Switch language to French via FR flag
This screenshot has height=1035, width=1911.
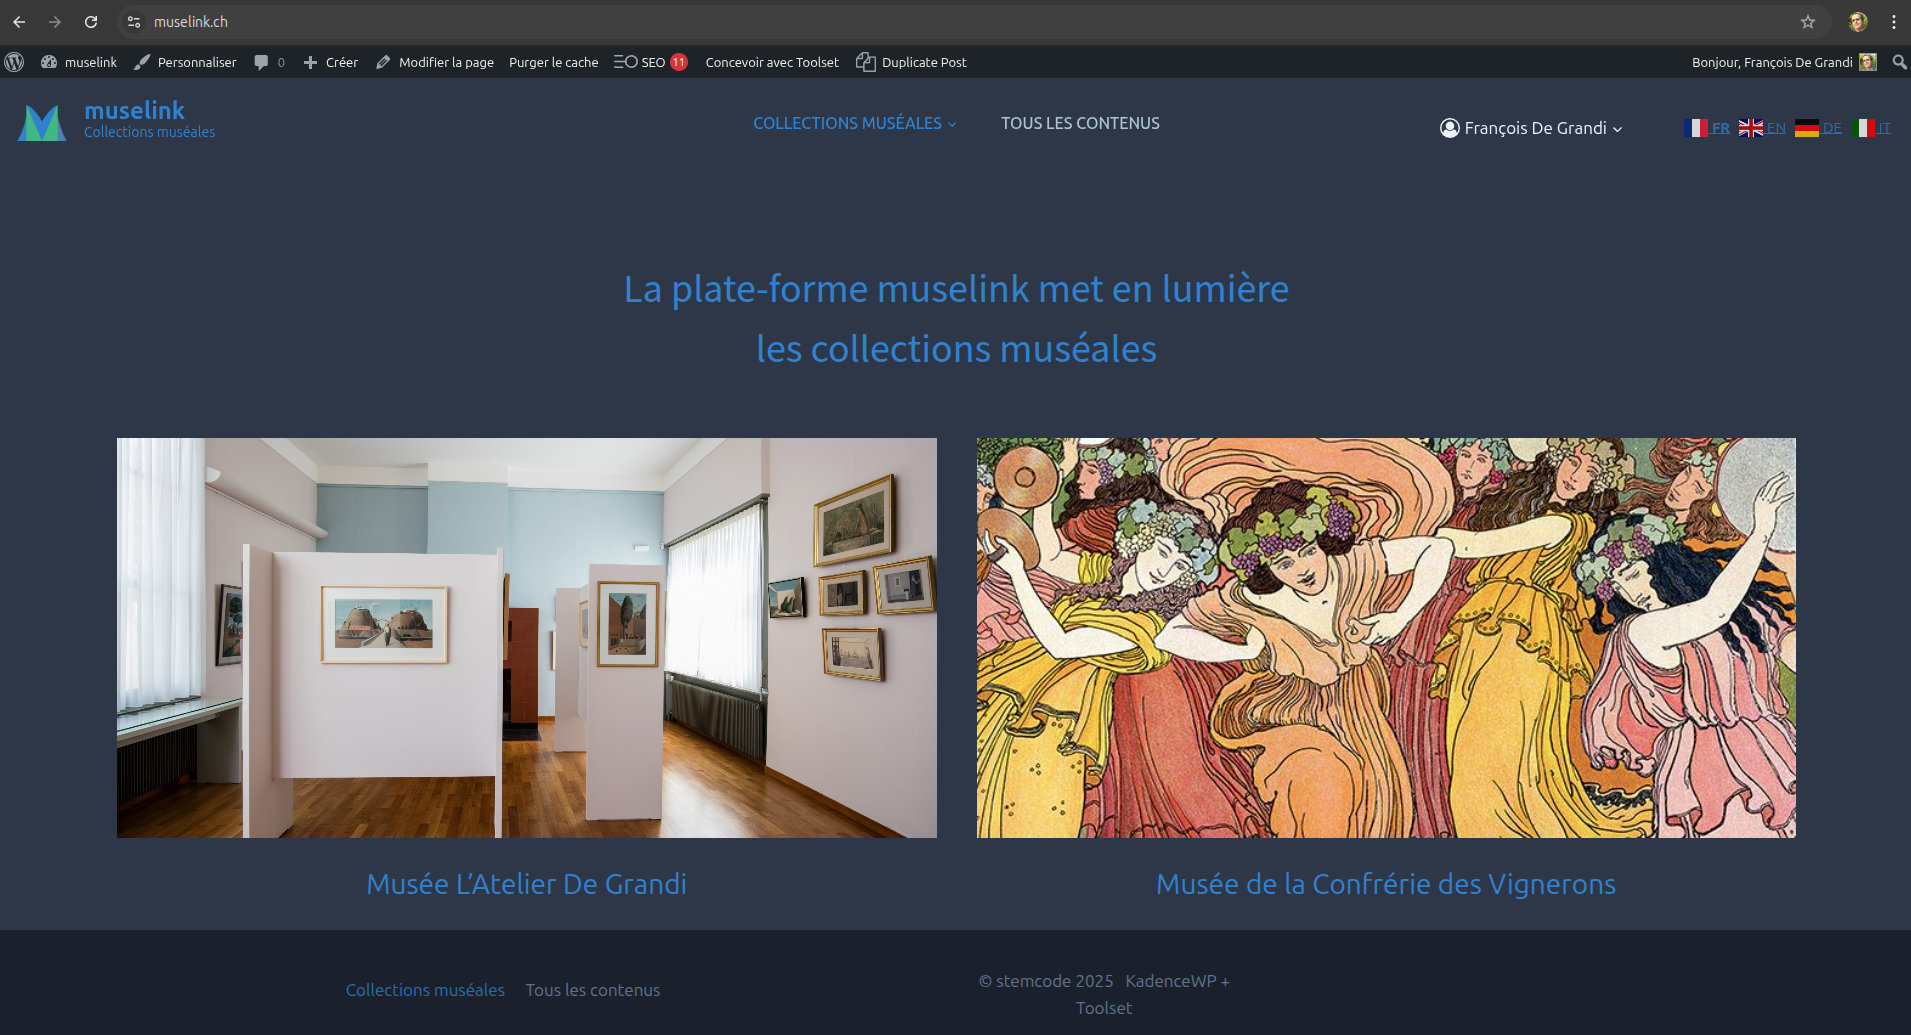[x=1707, y=128]
